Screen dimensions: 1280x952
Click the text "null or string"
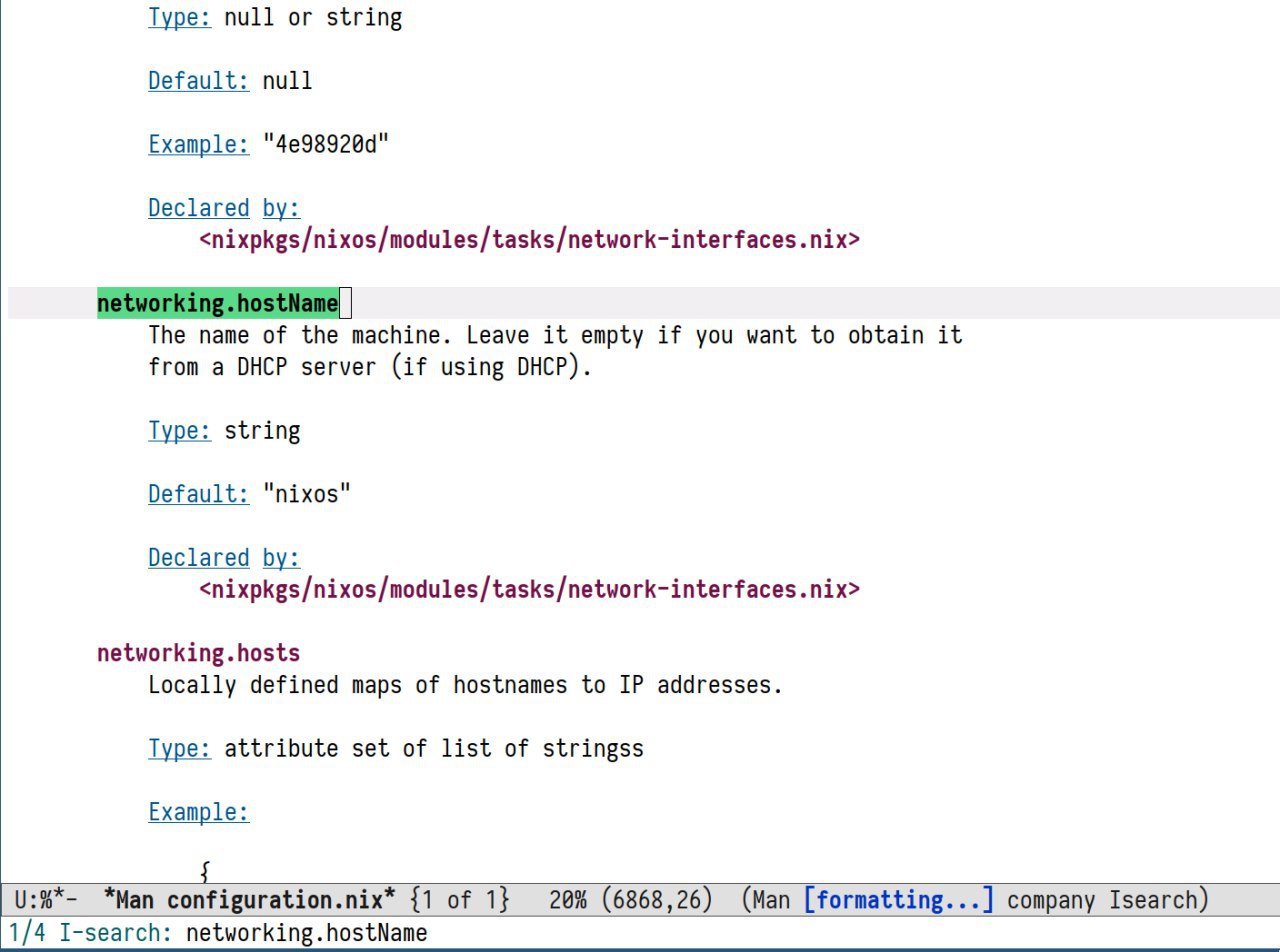pos(313,17)
